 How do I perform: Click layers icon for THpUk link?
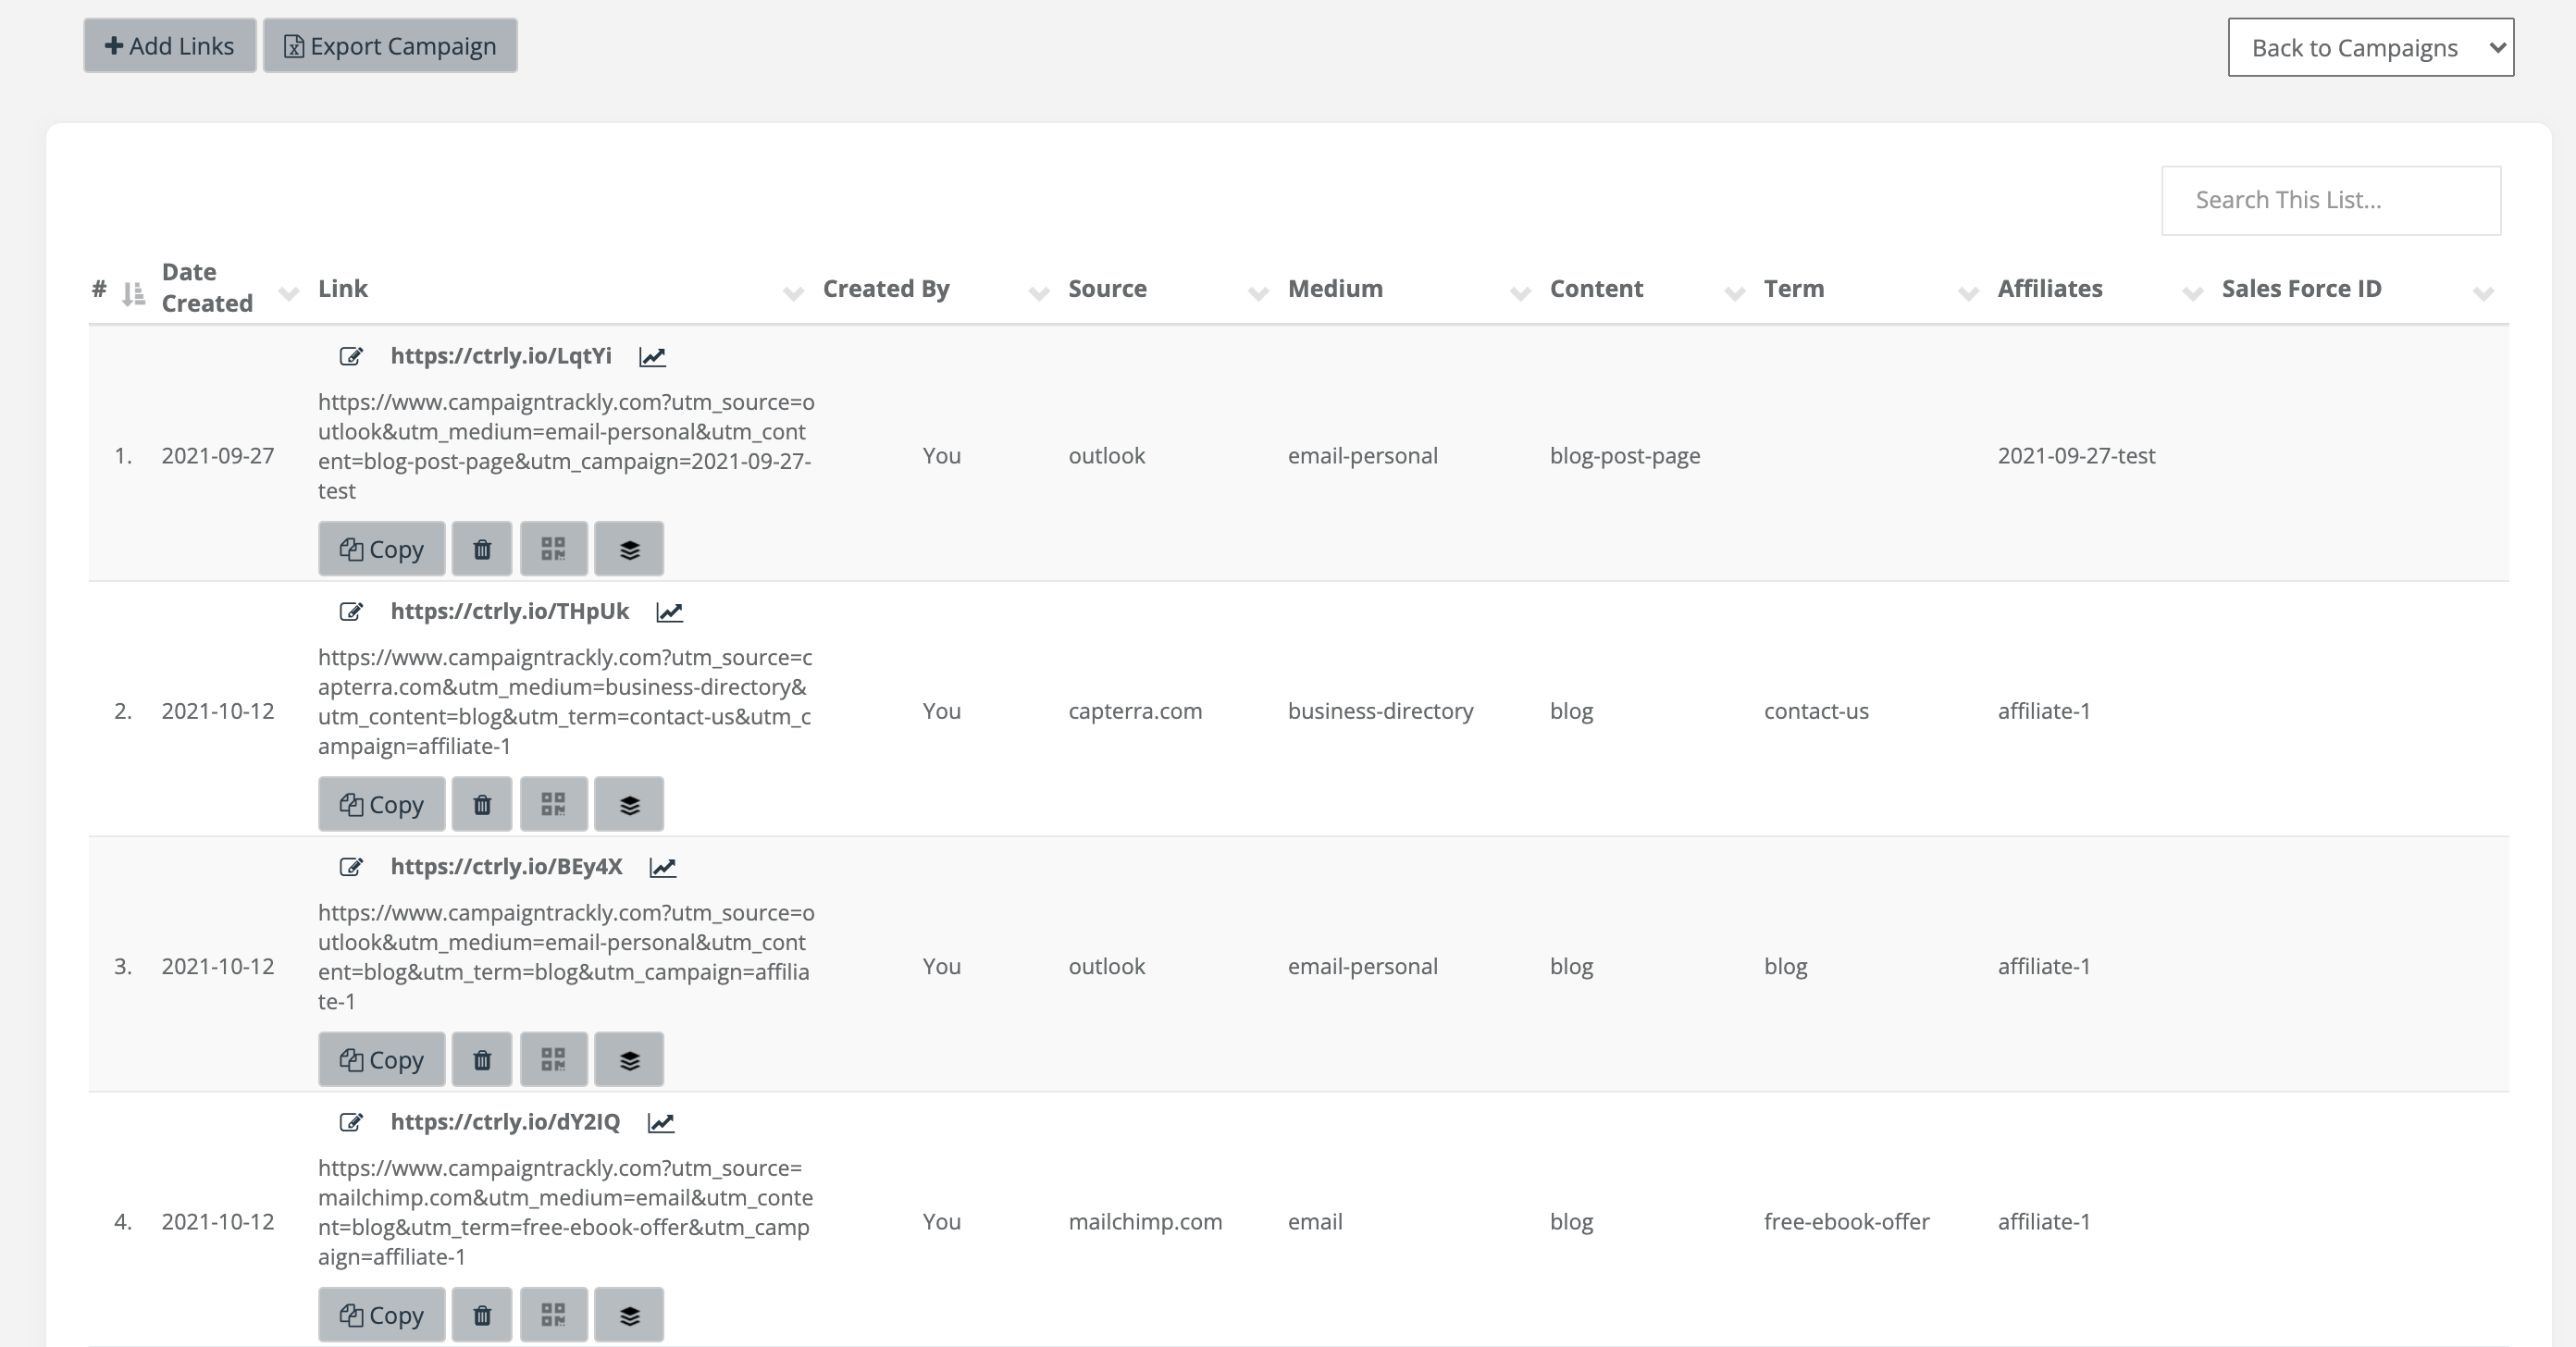pos(629,804)
